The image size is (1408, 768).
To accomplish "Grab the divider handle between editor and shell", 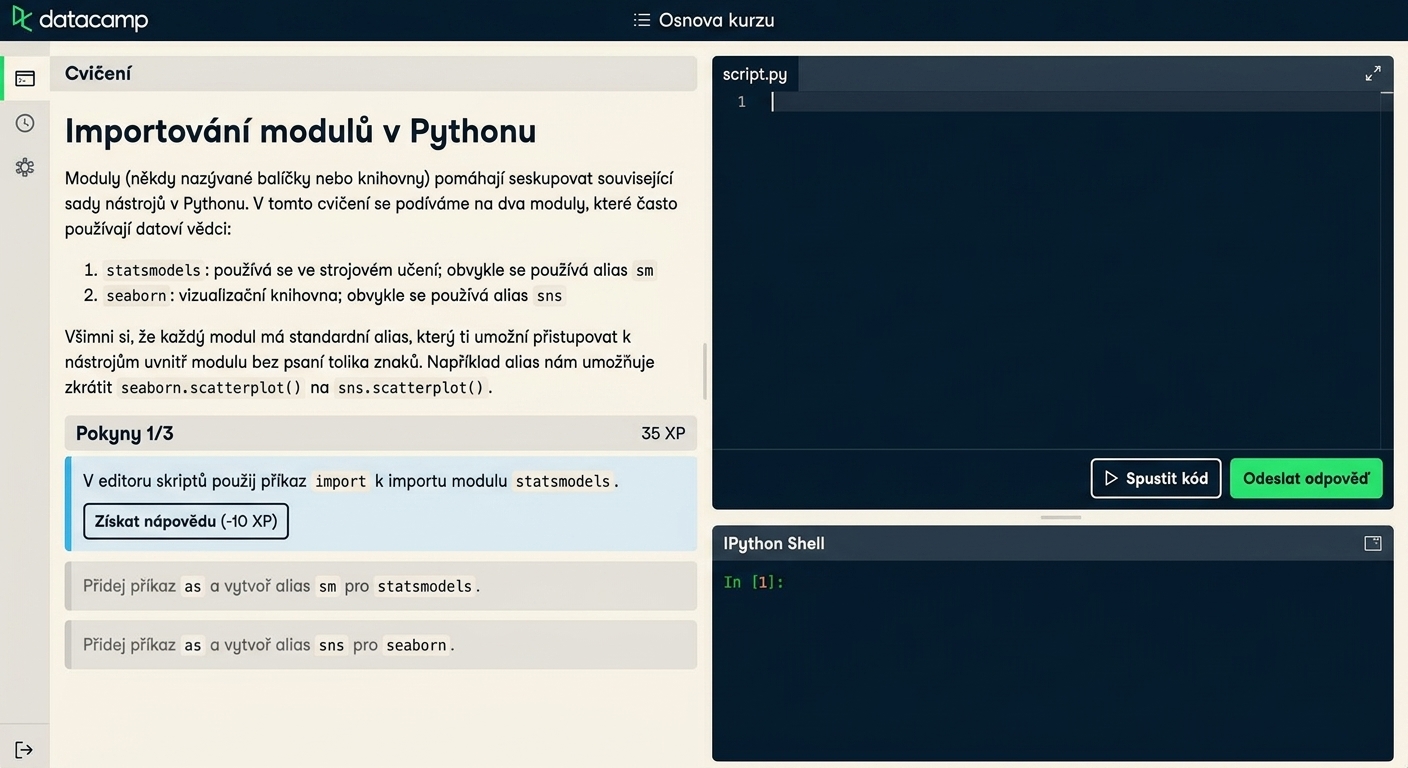I will (1061, 517).
